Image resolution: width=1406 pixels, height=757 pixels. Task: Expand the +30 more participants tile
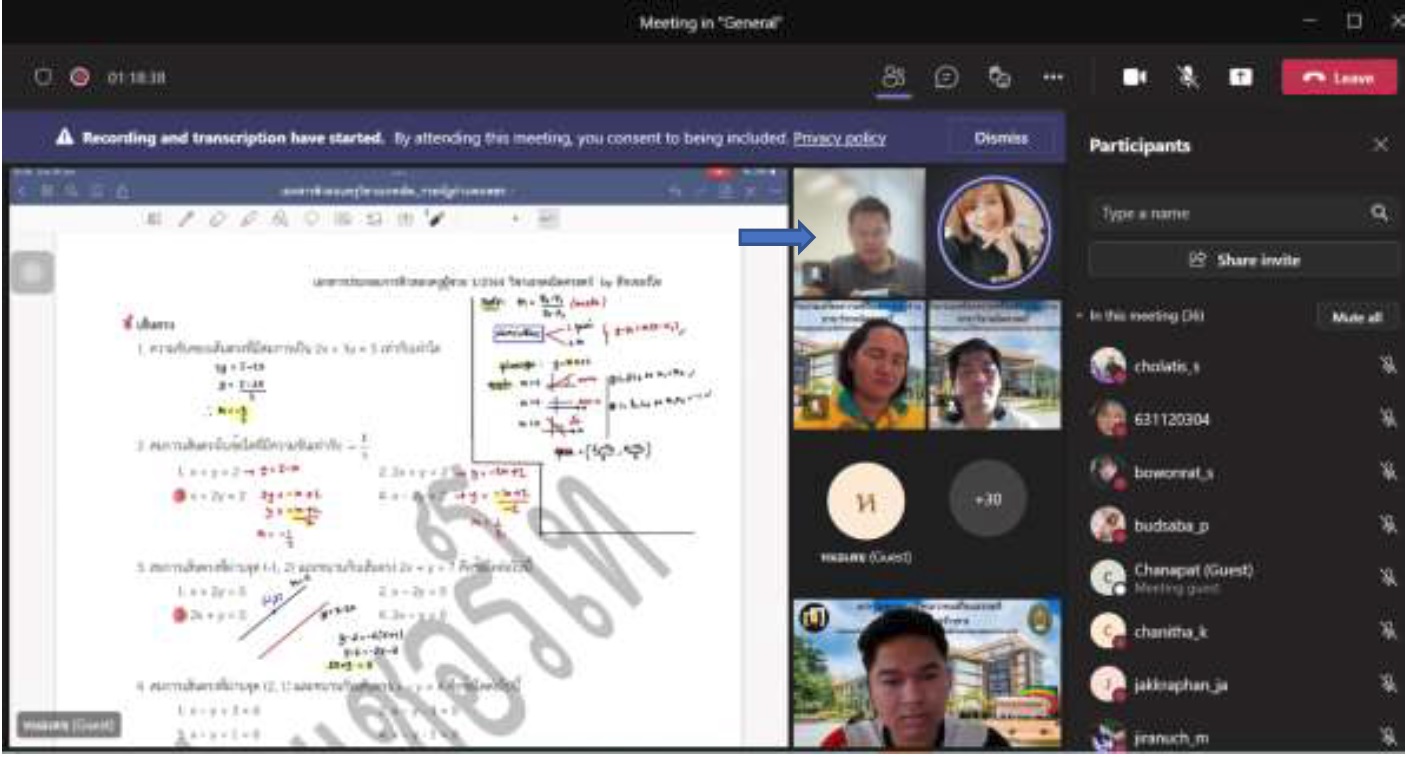[x=987, y=499]
